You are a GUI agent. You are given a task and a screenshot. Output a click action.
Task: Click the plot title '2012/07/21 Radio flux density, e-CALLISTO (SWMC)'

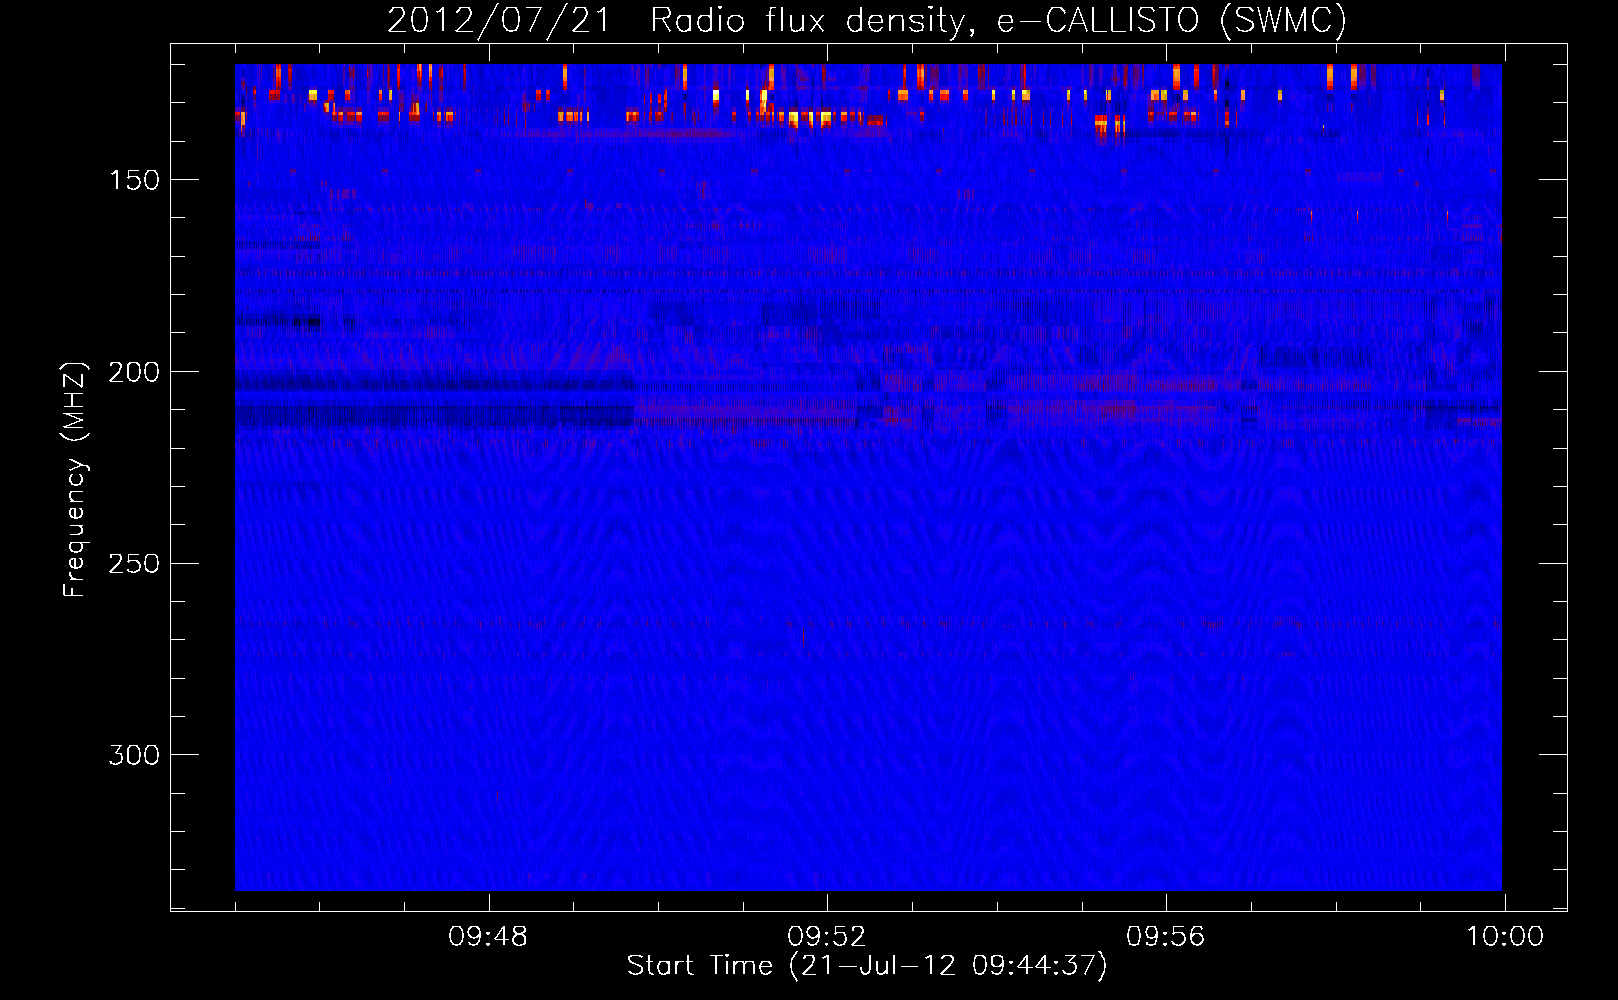[867, 20]
